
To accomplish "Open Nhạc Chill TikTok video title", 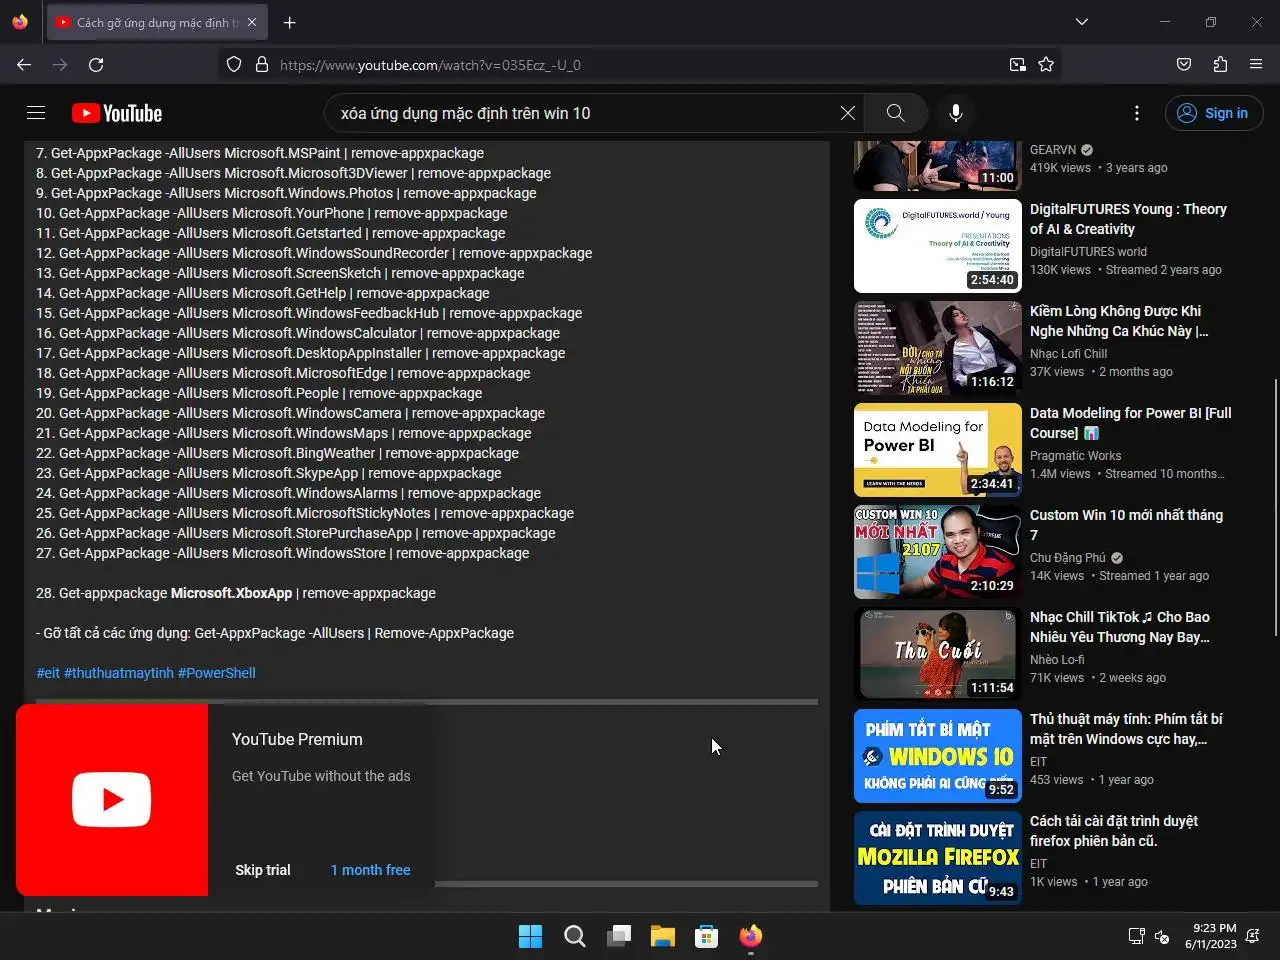I will tap(1120, 627).
